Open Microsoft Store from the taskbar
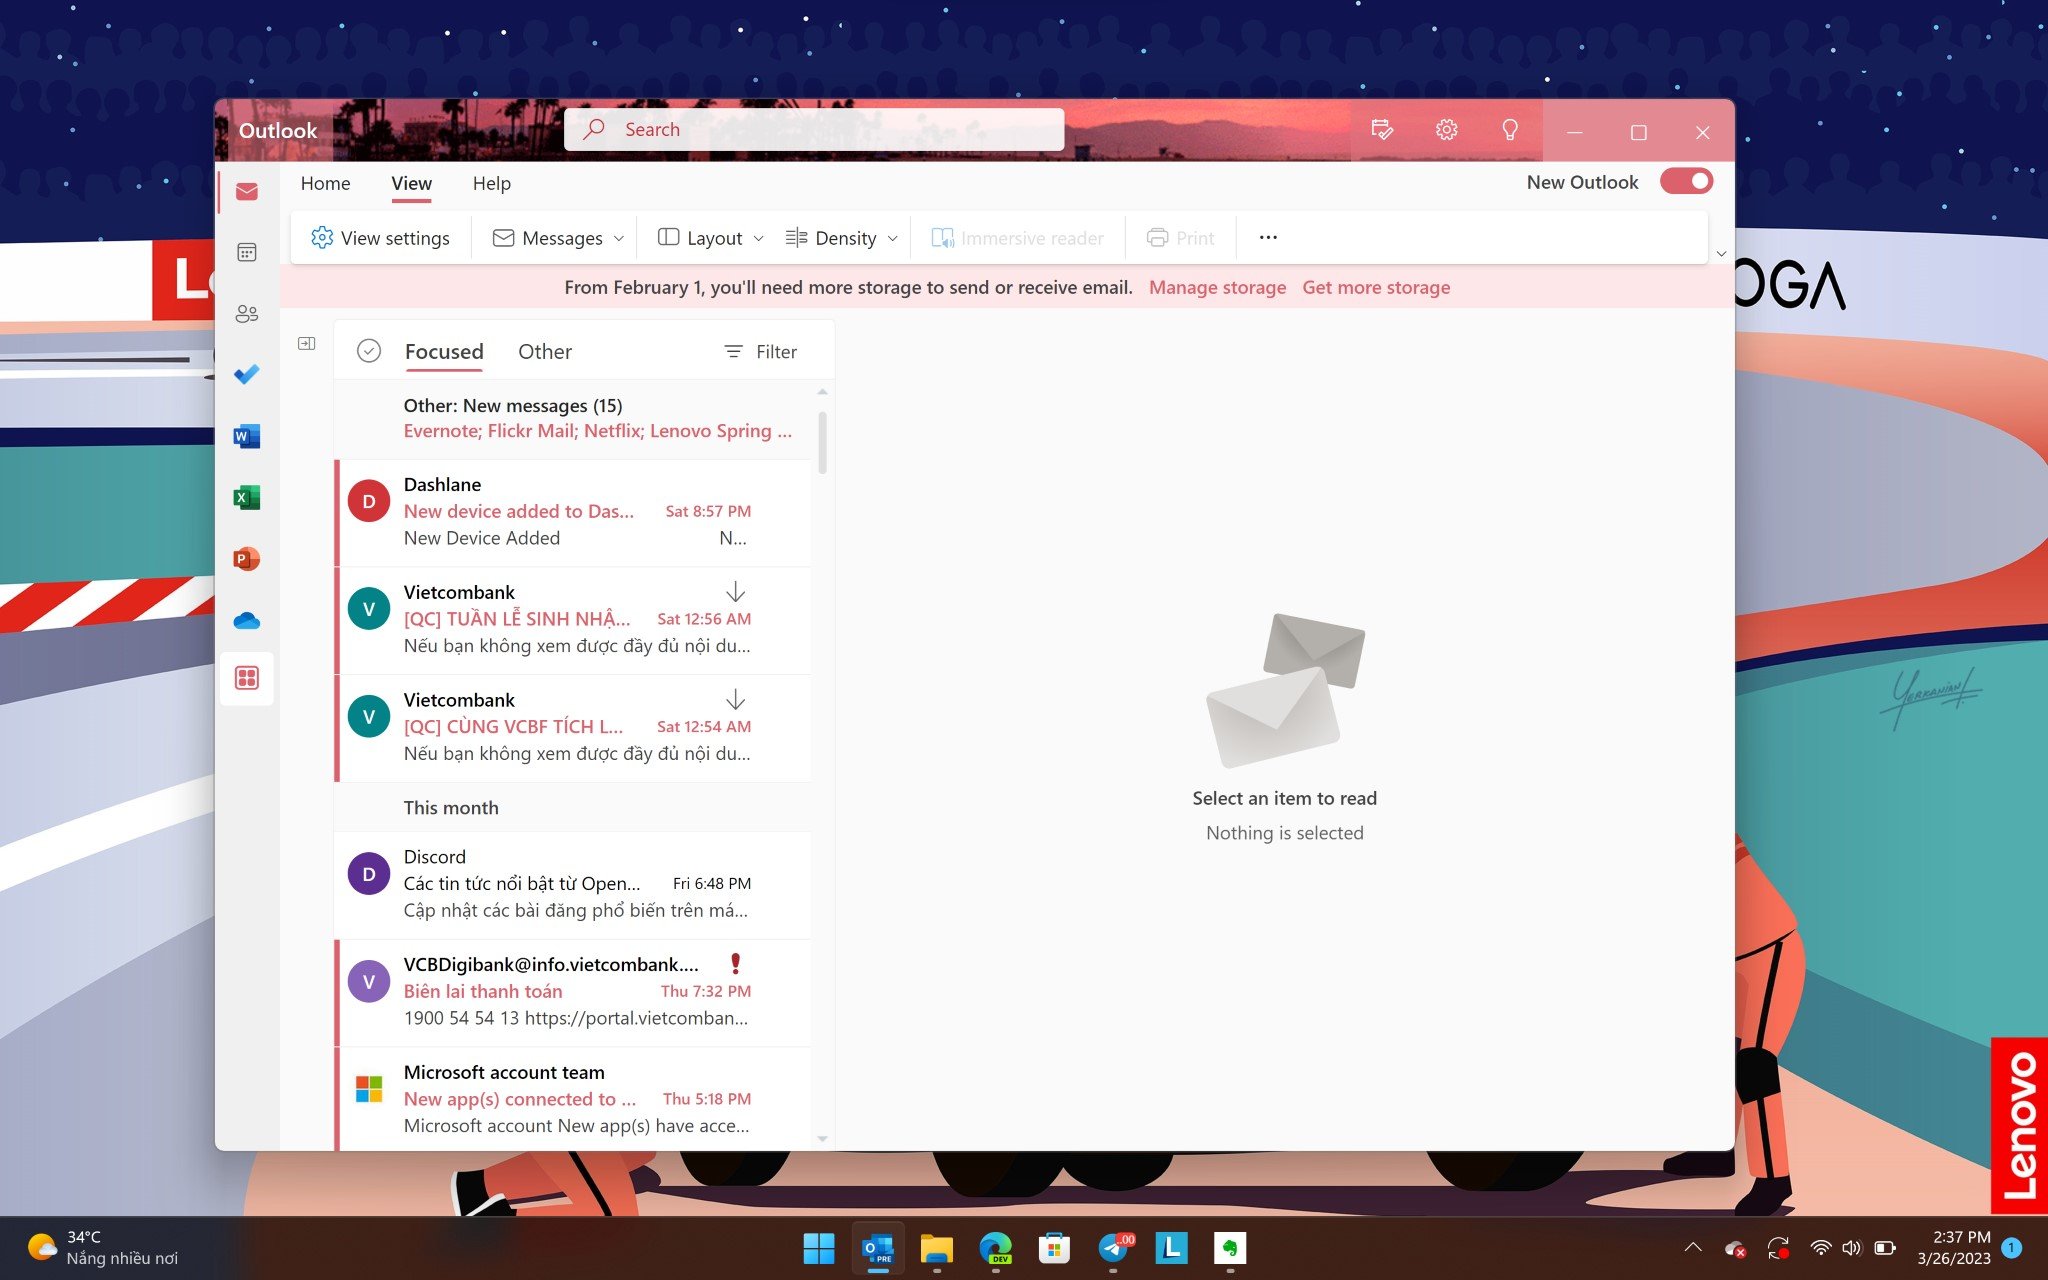 coord(1054,1248)
